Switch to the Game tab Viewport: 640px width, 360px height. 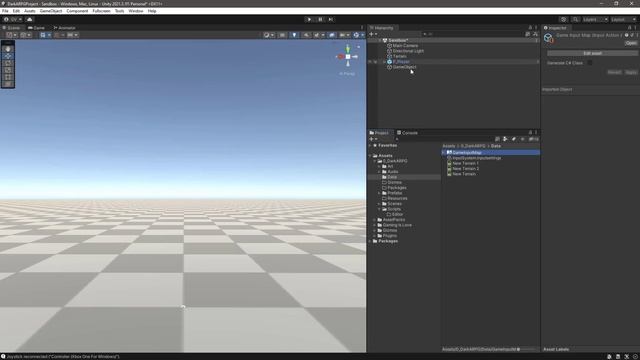pos(36,28)
